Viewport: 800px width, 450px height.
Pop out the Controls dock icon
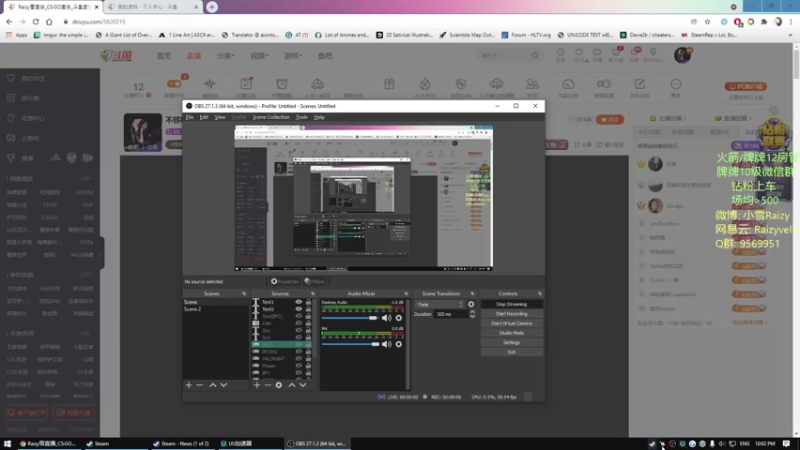pos(540,294)
